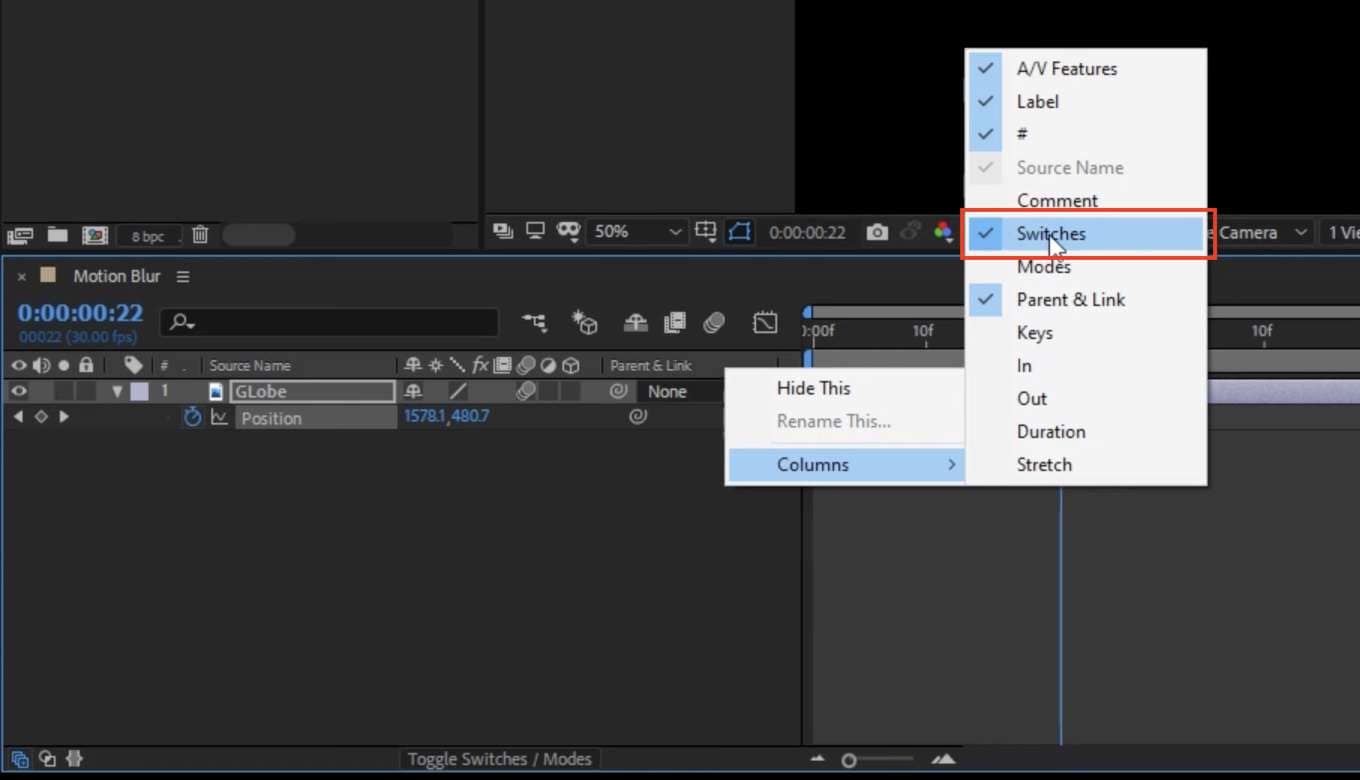1360x780 pixels.
Task: Click the new composition icon
Action: [x=95, y=235]
